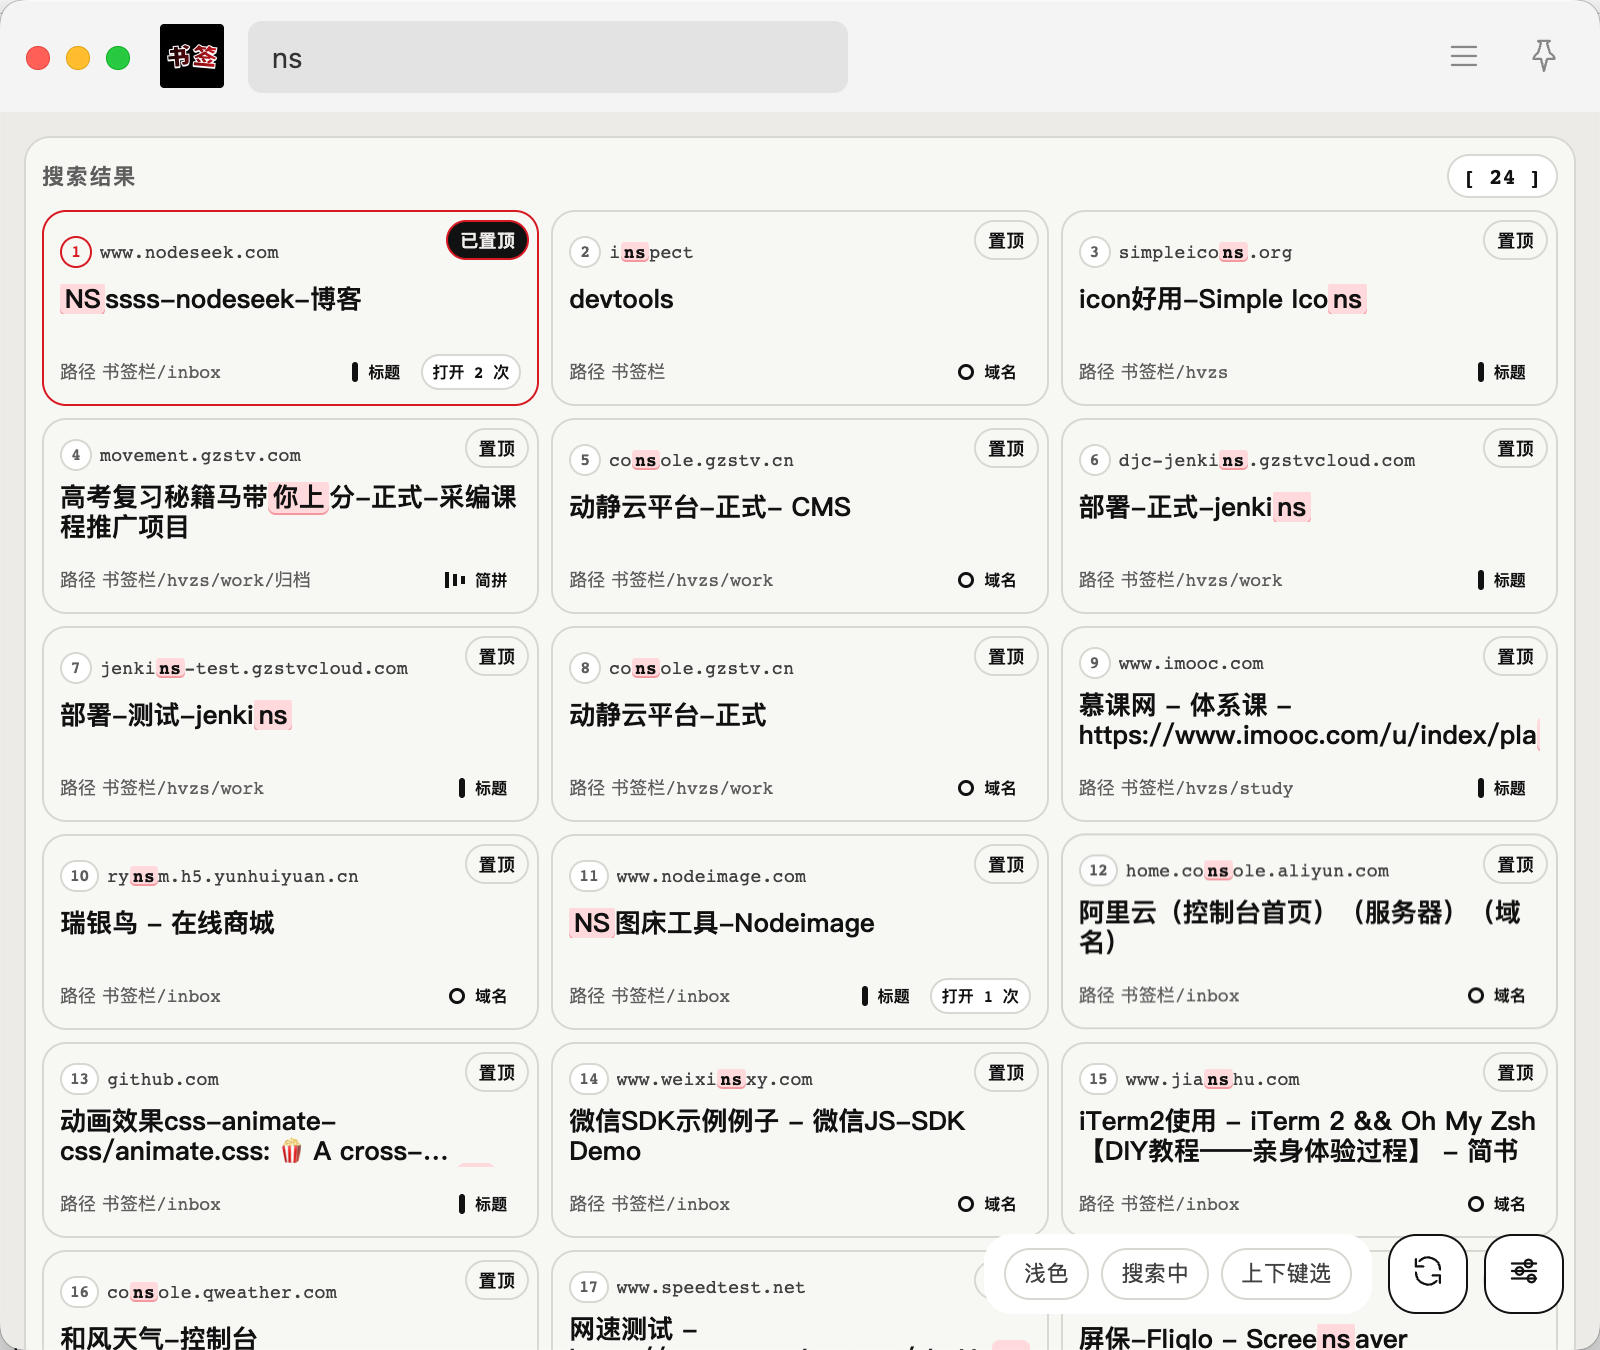Toggle 置顶 on the simpleicons.org card
Screen dimensions: 1600x1350
(1515, 240)
